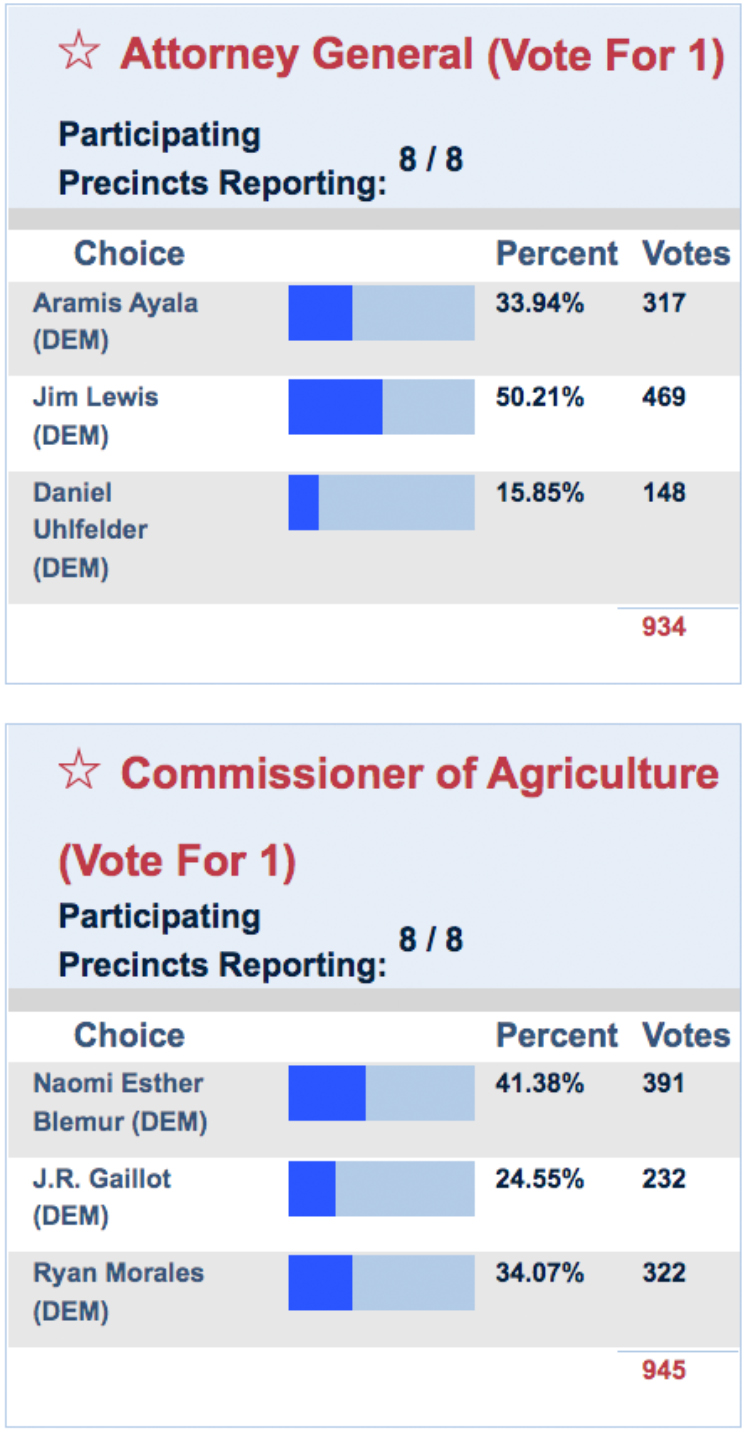Select Naomi Esther Blemur candidate name
Viewport: 750px width, 1448px height.
pyautogui.click(x=119, y=1084)
